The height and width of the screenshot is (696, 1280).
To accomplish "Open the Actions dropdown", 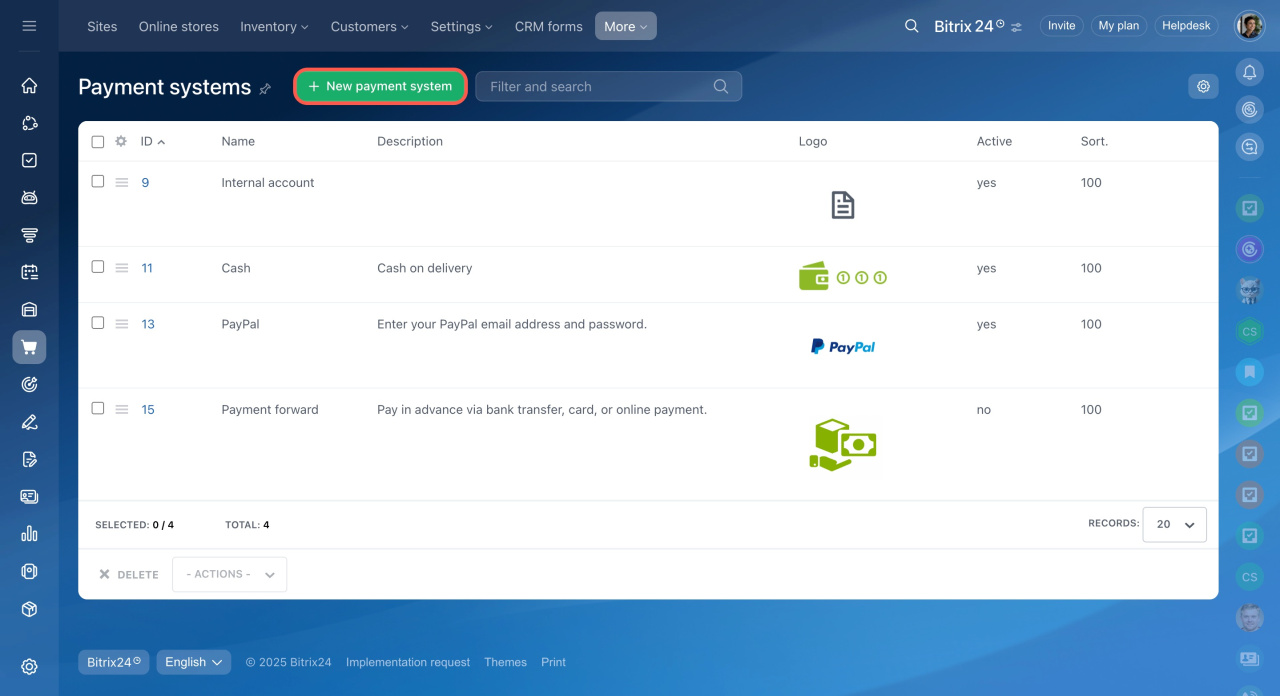I will pos(229,574).
